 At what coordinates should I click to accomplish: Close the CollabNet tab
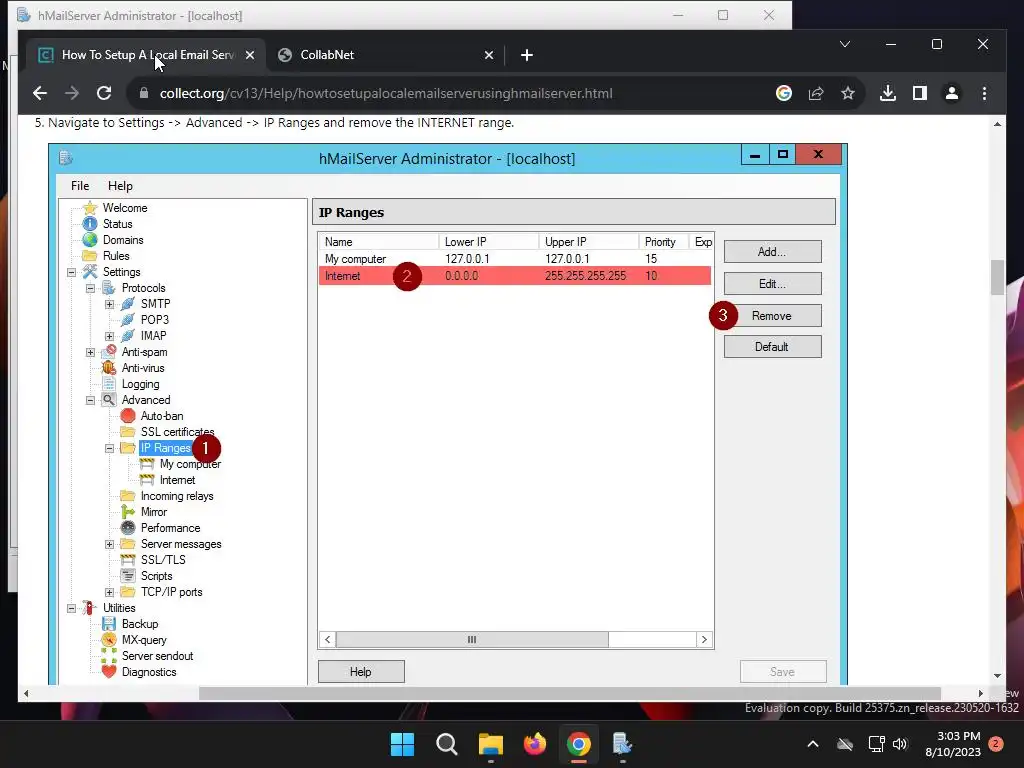tap(488, 55)
